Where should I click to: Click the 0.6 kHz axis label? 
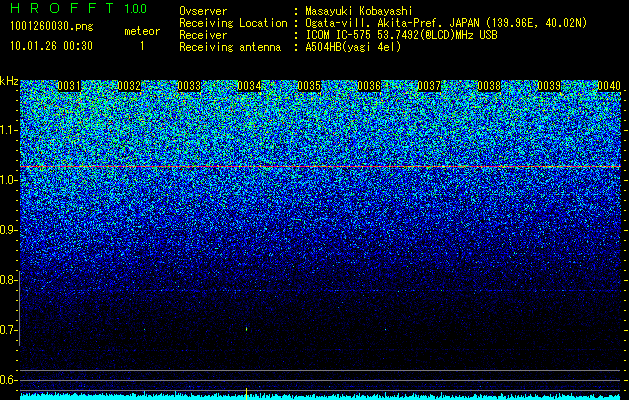click(8, 380)
